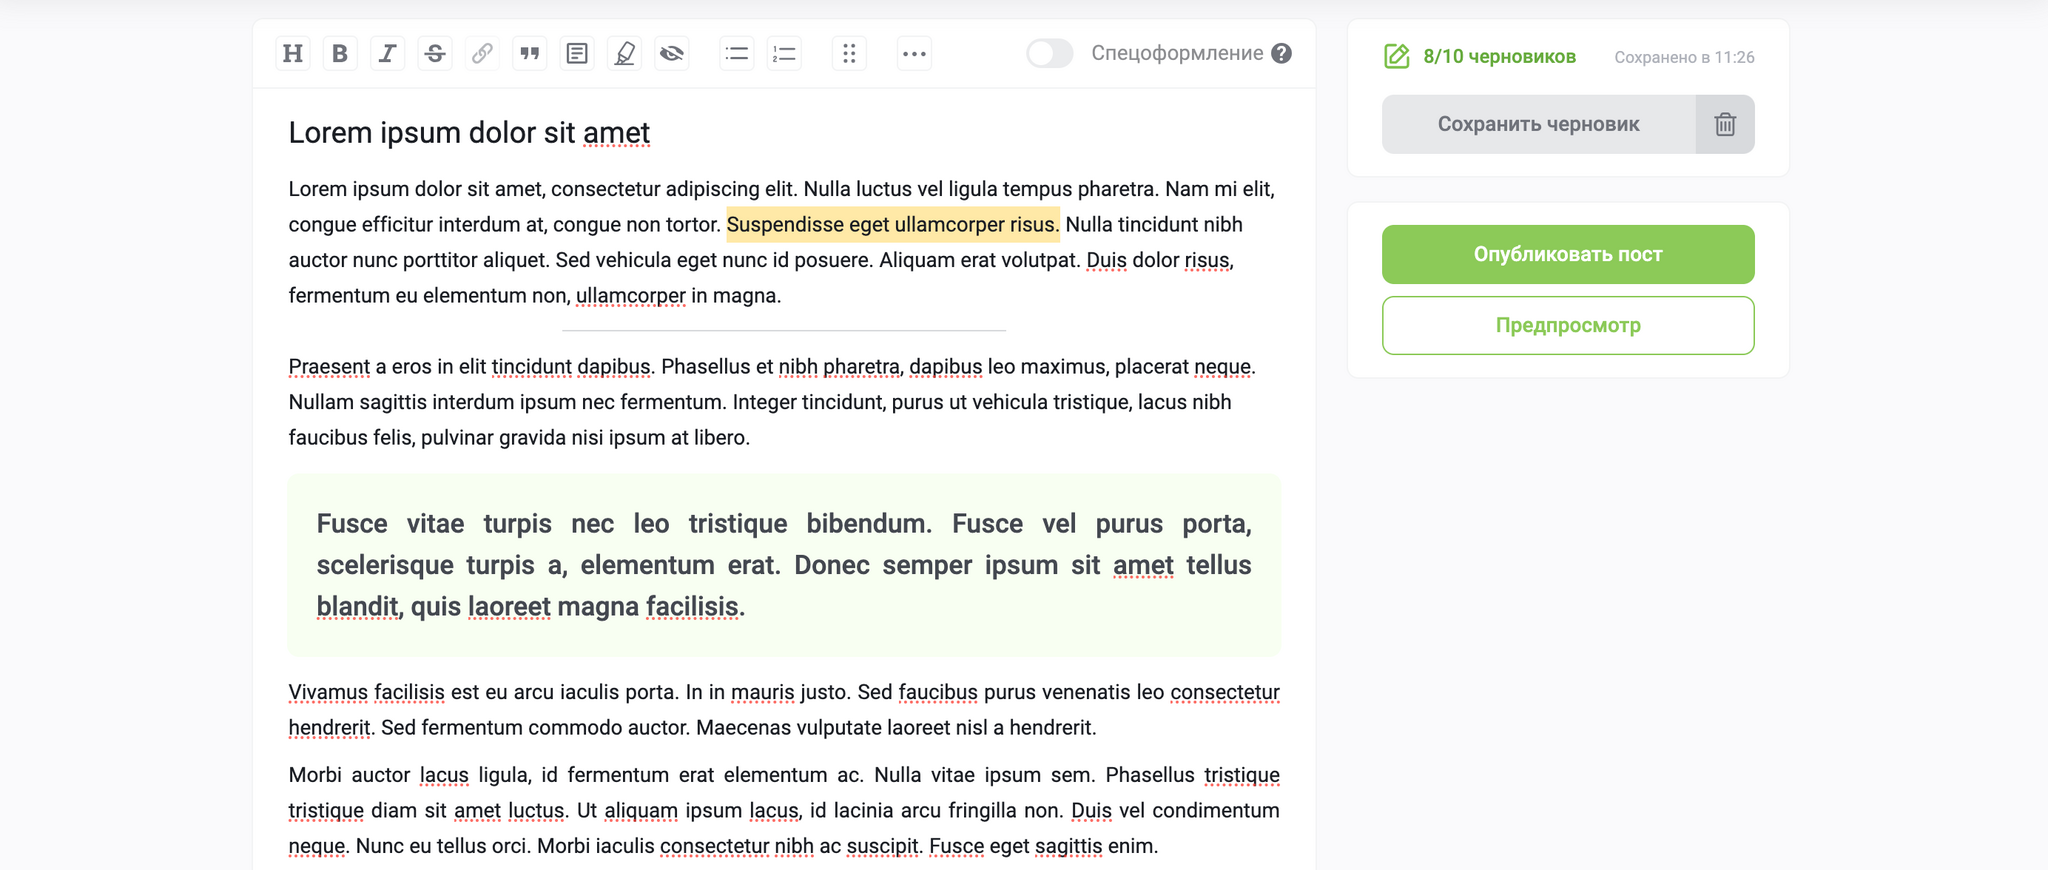2048x870 pixels.
Task: Insert a hyperlink with link icon
Action: [482, 54]
